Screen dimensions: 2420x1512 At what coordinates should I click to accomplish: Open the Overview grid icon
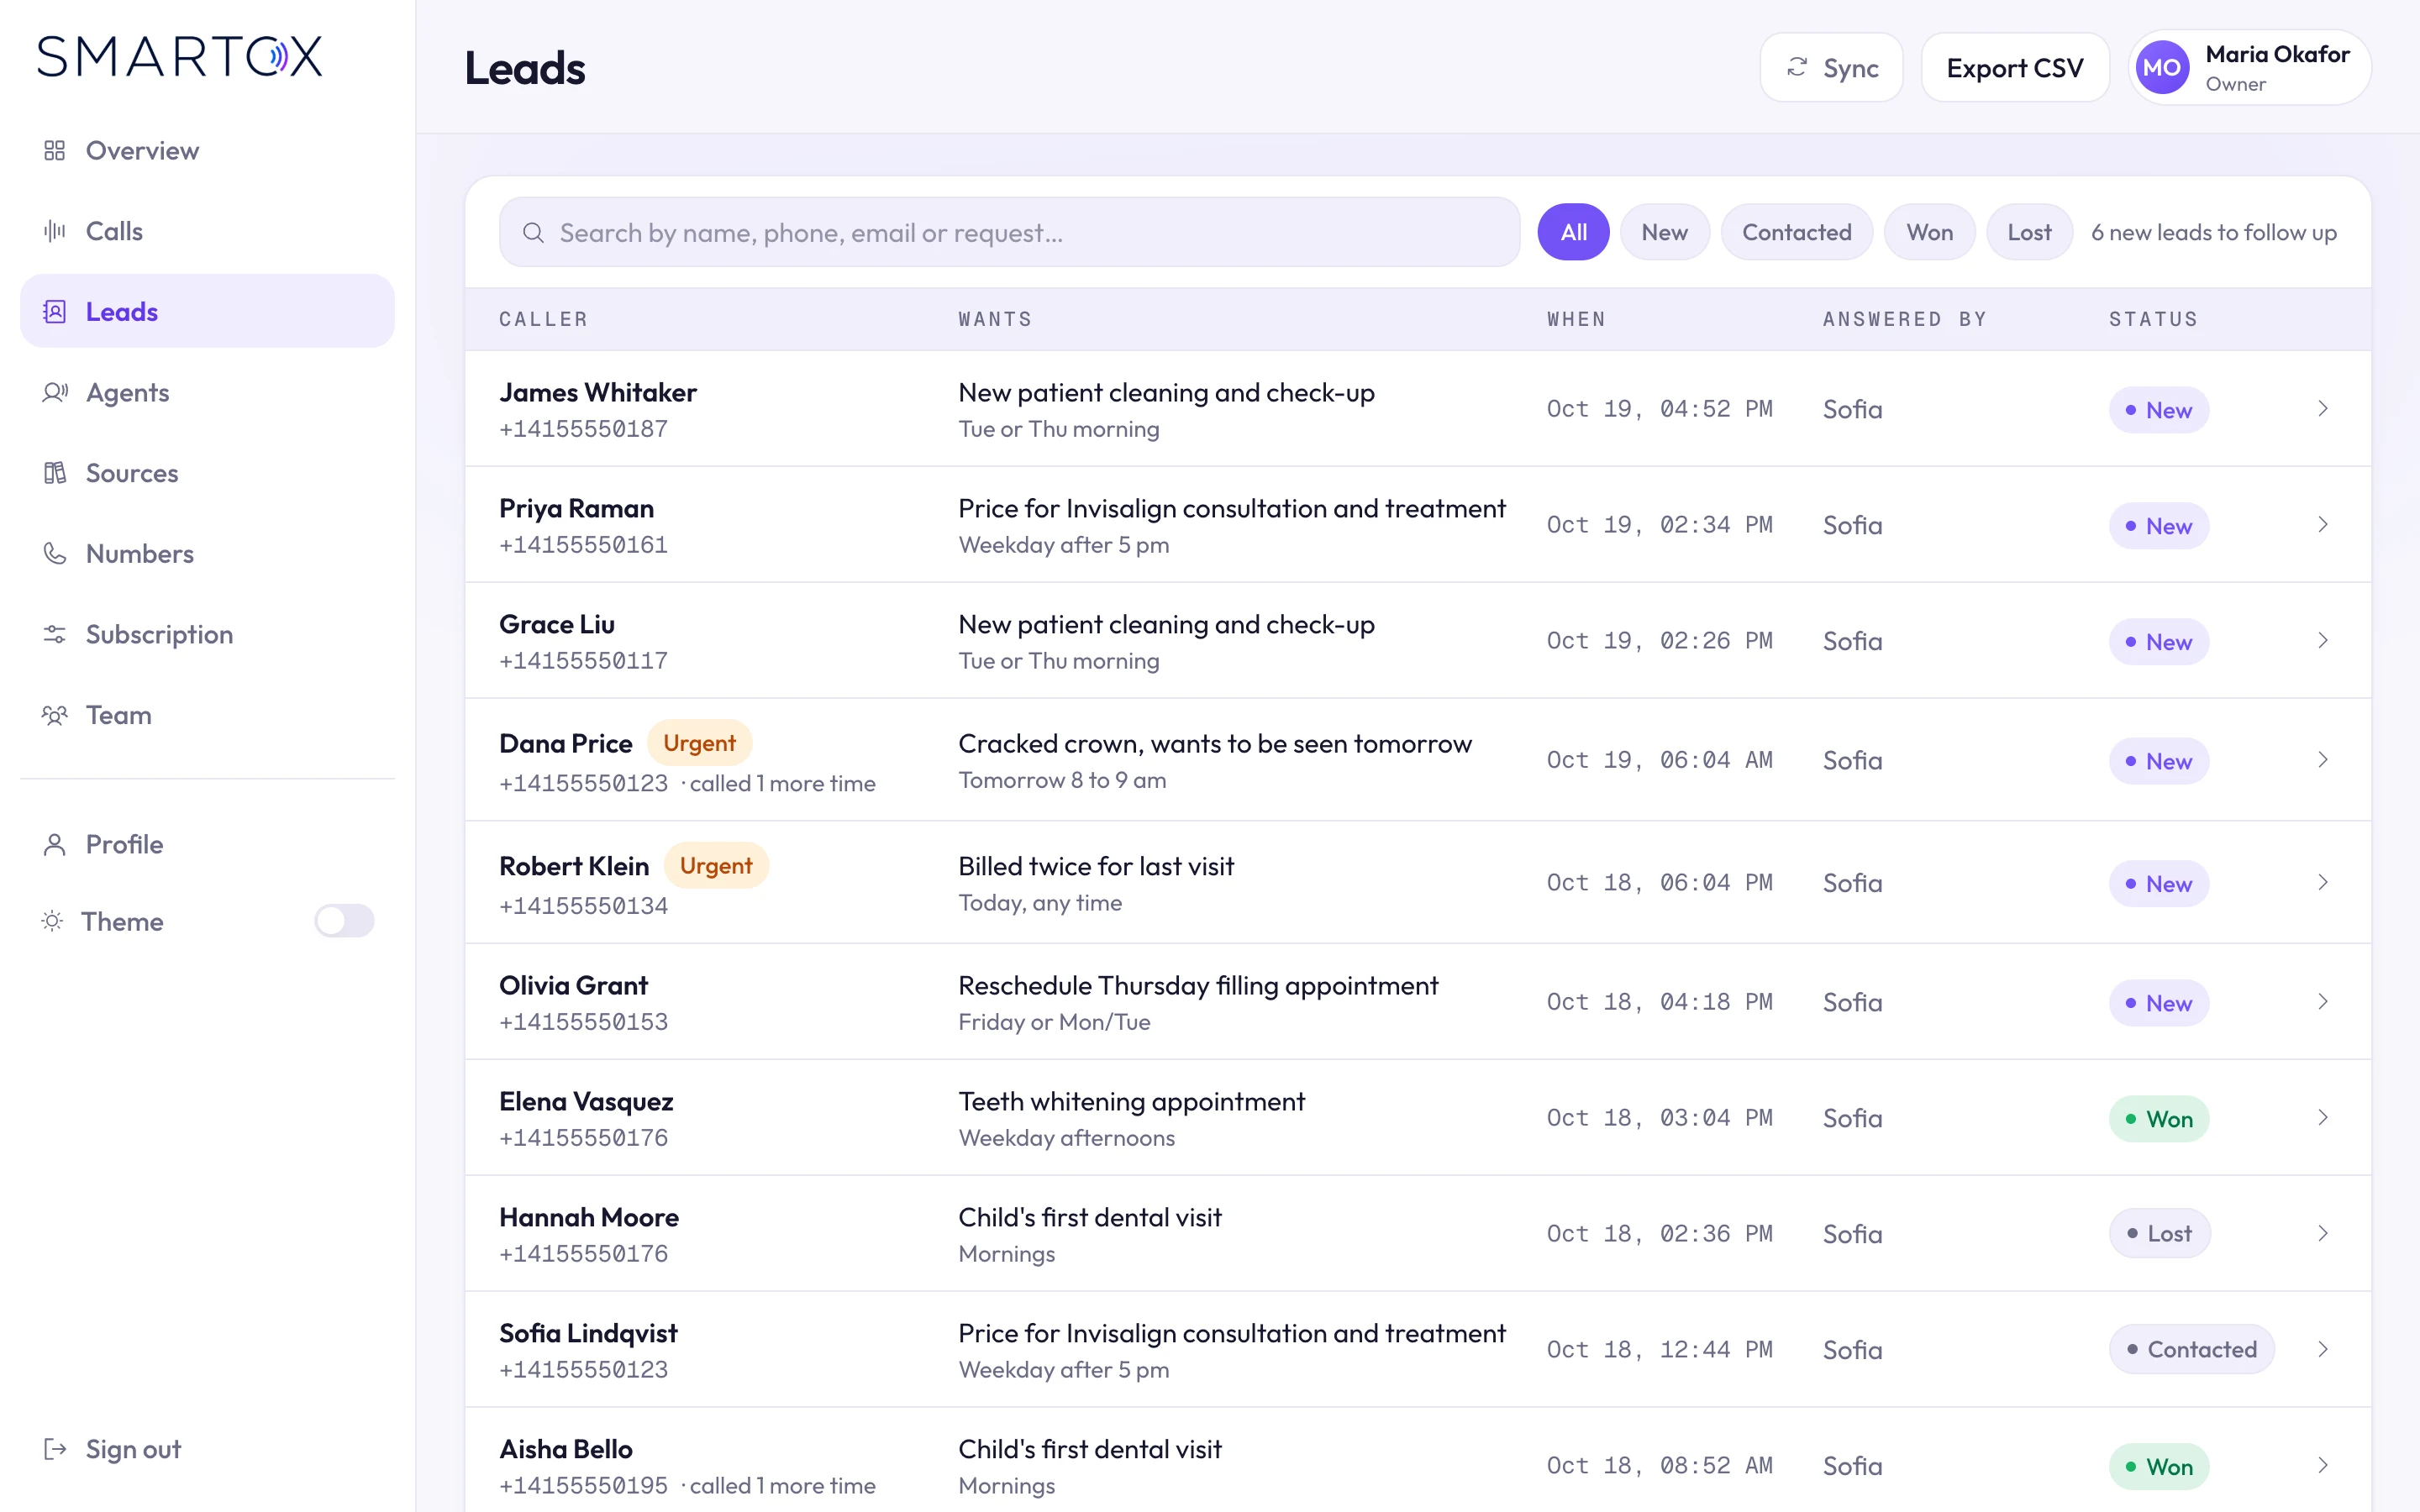tap(54, 150)
